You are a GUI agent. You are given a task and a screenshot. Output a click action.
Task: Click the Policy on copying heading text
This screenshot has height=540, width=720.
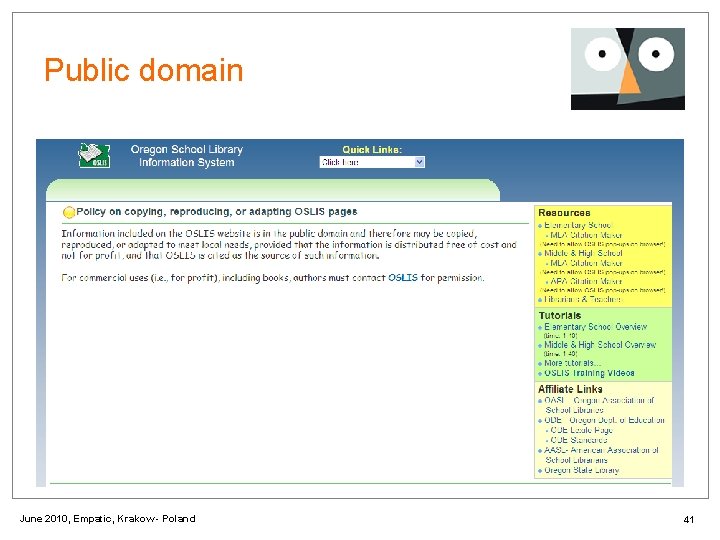217,212
